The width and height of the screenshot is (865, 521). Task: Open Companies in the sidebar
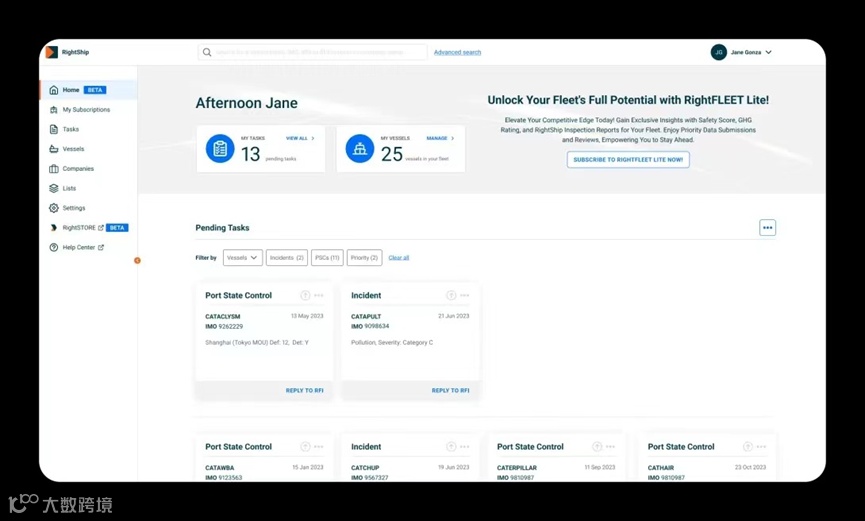coord(78,169)
